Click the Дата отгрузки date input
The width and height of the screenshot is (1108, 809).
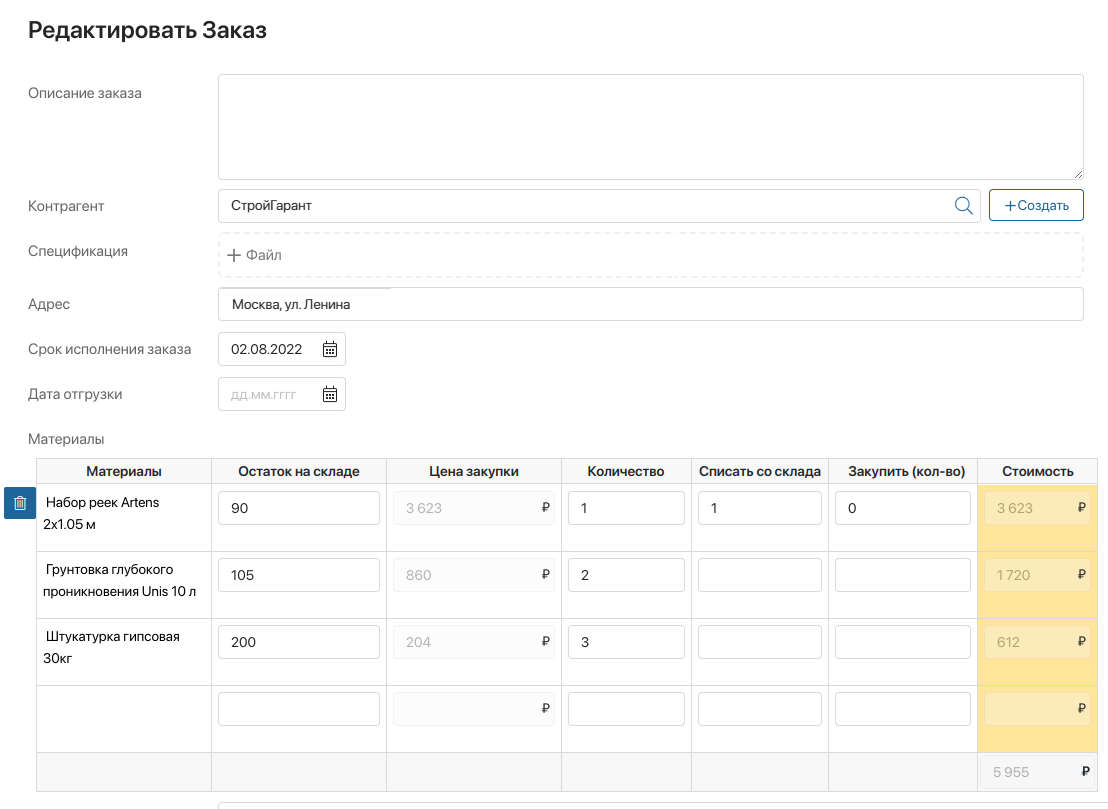coord(270,394)
